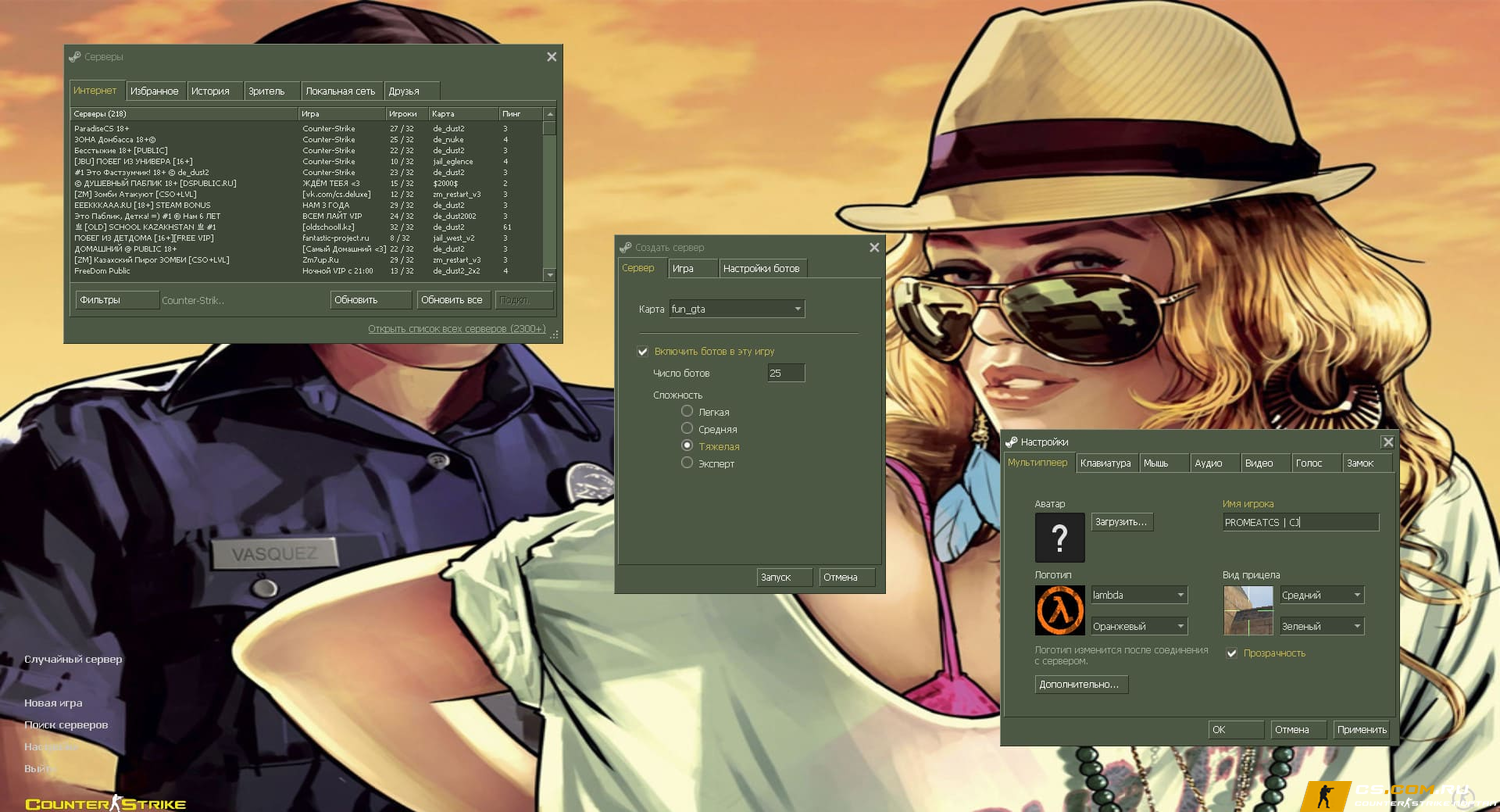Select the server row EEEKKKAAA.RU [18+] STEAM BONUS

coord(307,205)
